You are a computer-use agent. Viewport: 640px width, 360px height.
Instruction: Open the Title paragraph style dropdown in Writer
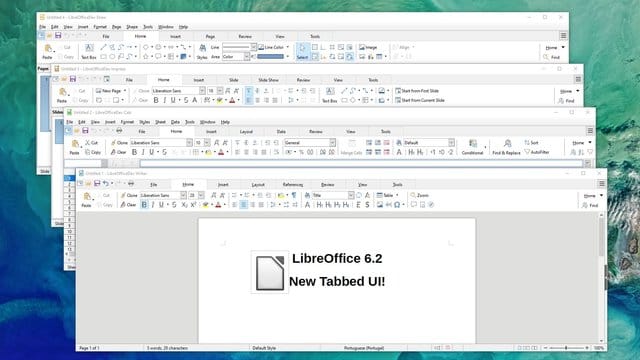pyautogui.click(x=351, y=196)
